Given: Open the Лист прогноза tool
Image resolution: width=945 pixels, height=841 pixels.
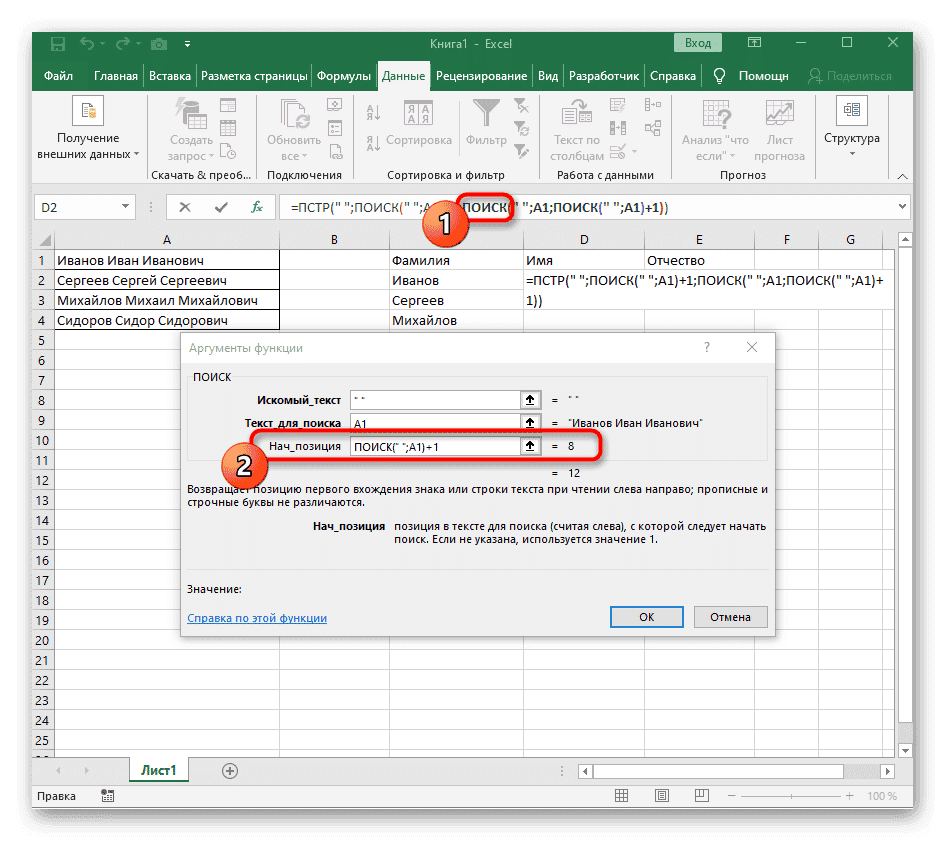Looking at the screenshot, I should click(x=779, y=128).
